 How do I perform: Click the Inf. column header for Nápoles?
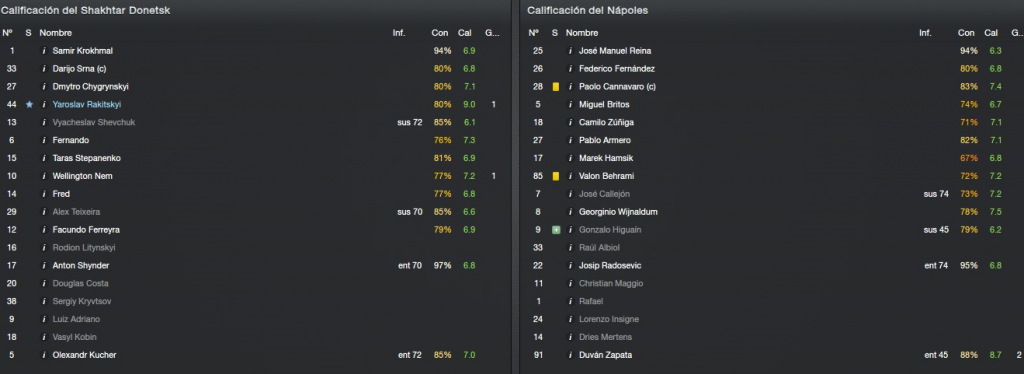click(925, 33)
